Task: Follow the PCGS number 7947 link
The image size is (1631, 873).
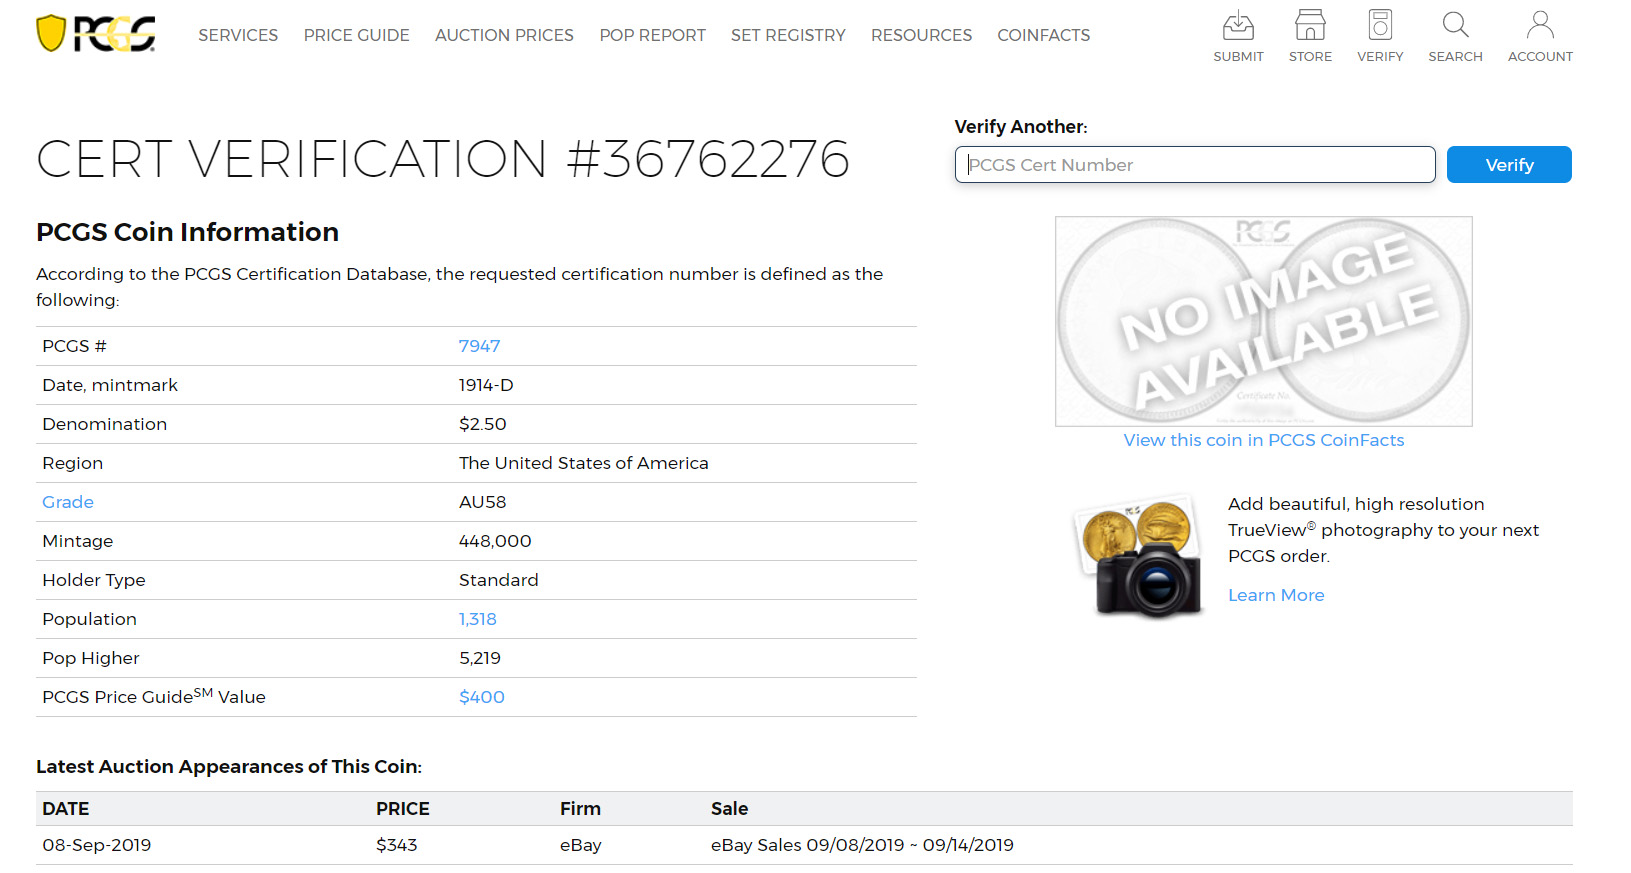Action: click(x=479, y=346)
